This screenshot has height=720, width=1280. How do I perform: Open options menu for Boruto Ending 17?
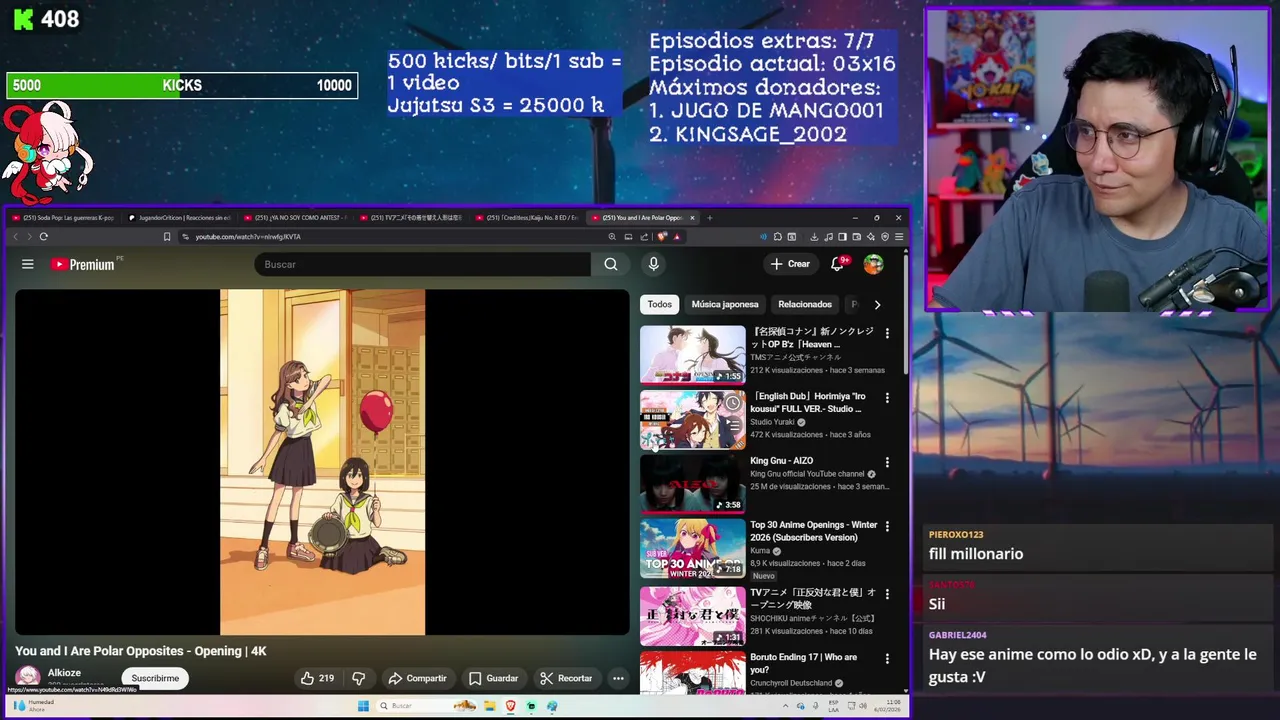[887, 659]
